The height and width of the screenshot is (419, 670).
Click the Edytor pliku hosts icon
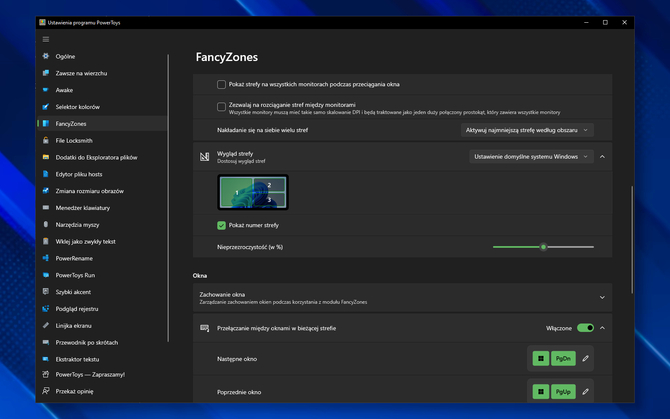[46, 174]
